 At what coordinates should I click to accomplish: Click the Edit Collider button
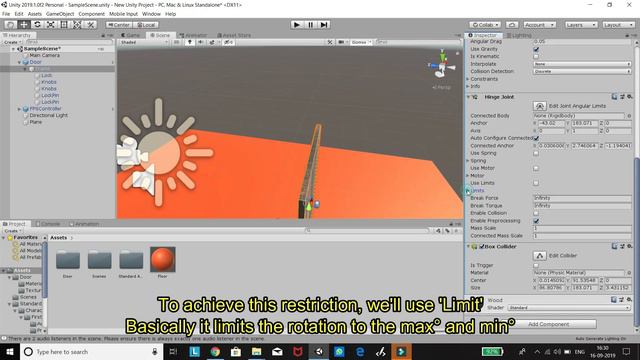(x=540, y=256)
